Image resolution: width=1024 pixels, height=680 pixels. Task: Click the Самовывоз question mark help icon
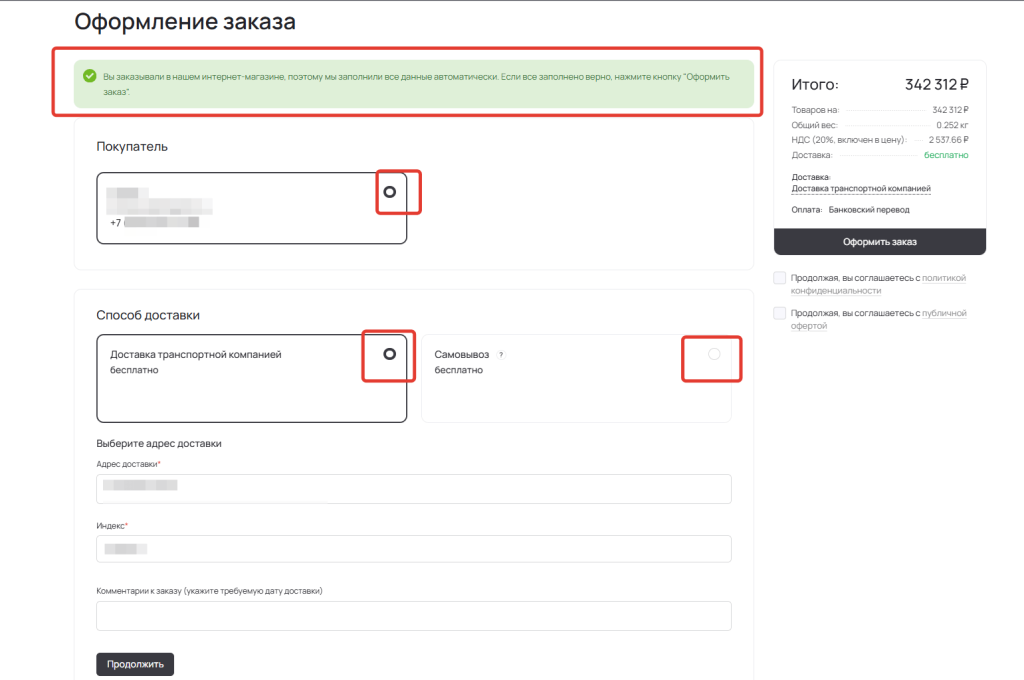501,355
